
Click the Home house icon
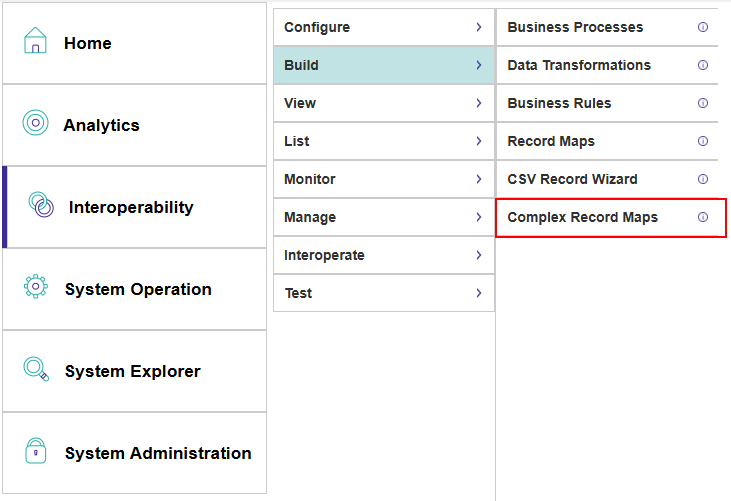pos(35,42)
